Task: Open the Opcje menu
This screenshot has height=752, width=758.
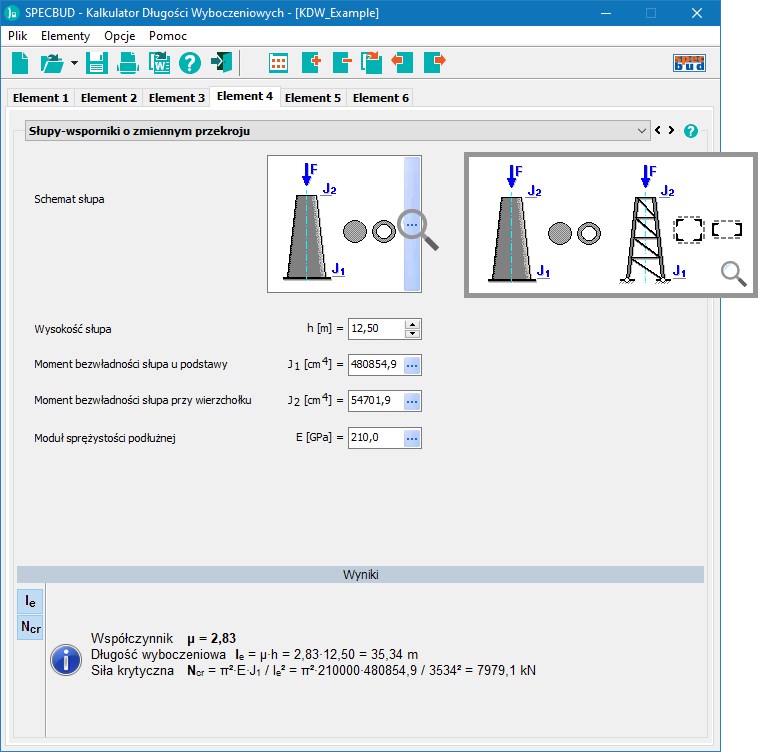Action: pos(119,35)
